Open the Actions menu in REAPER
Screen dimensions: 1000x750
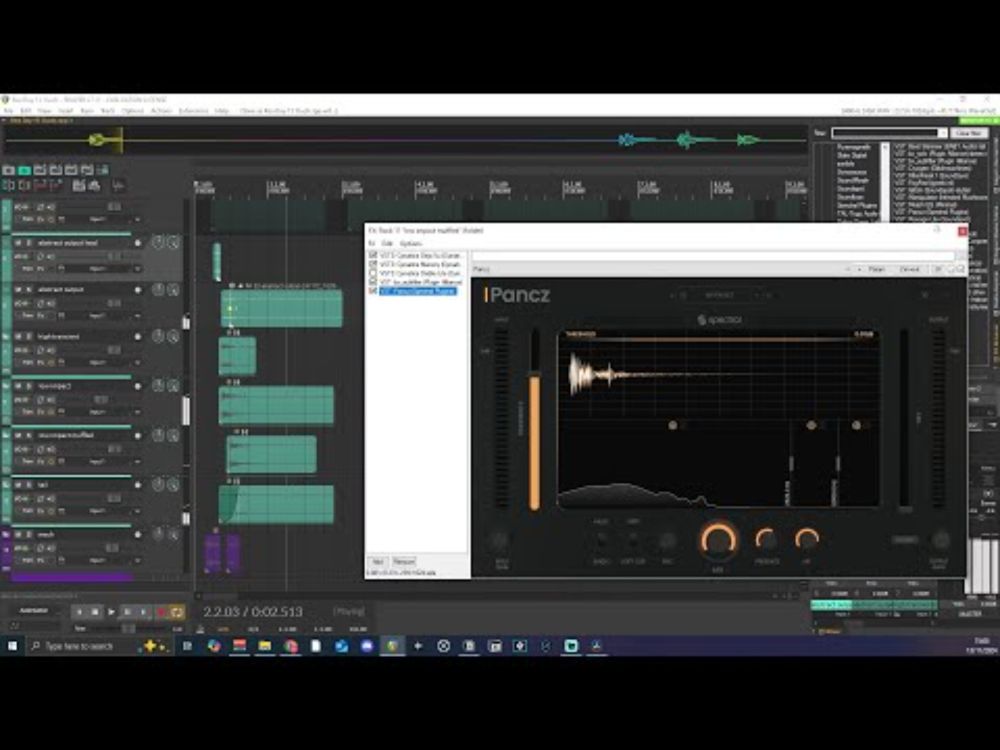pos(161,111)
